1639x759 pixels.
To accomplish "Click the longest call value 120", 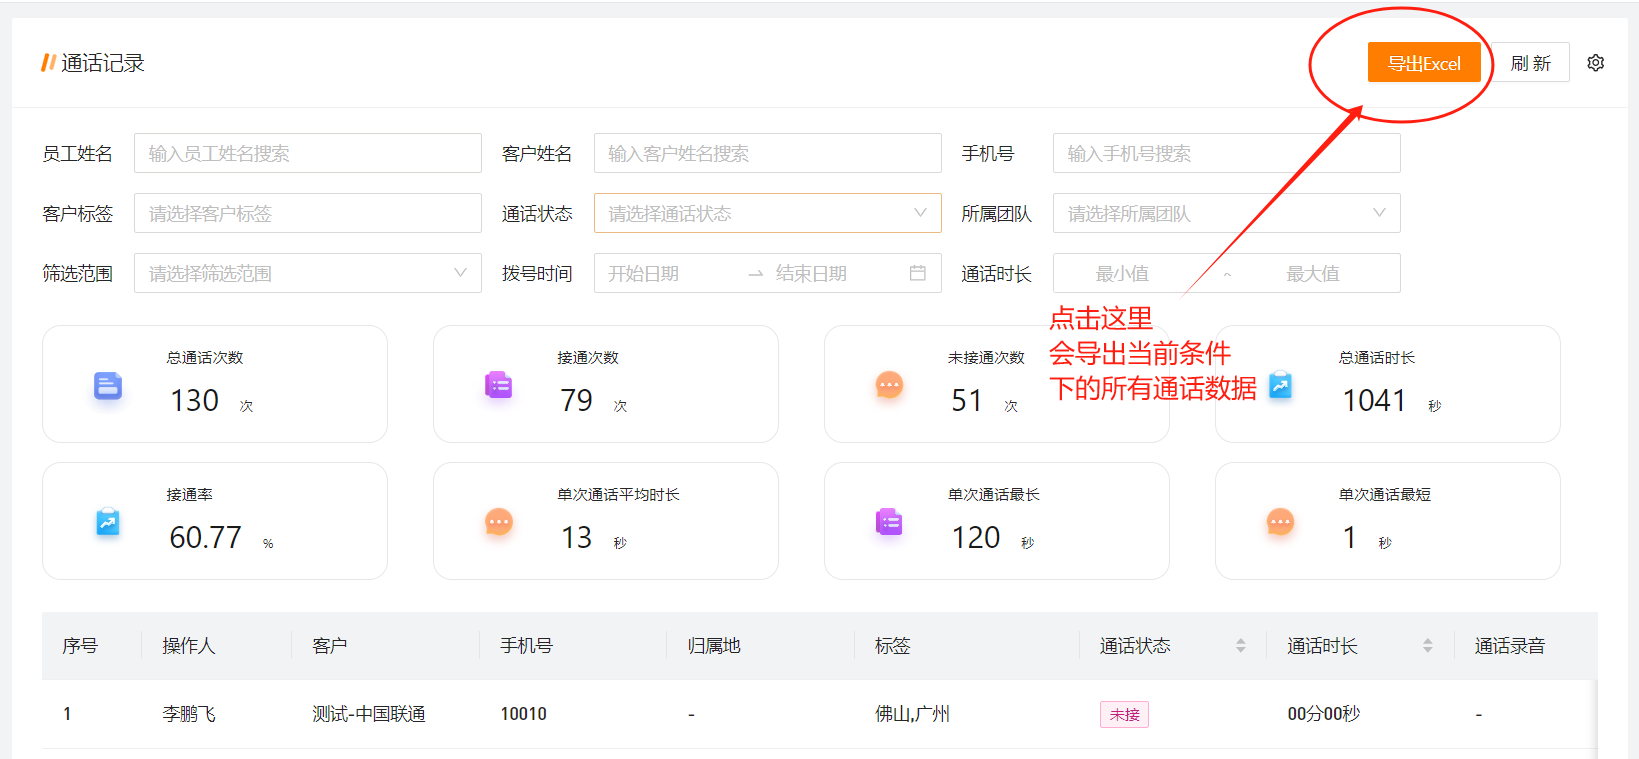I will pos(976,537).
